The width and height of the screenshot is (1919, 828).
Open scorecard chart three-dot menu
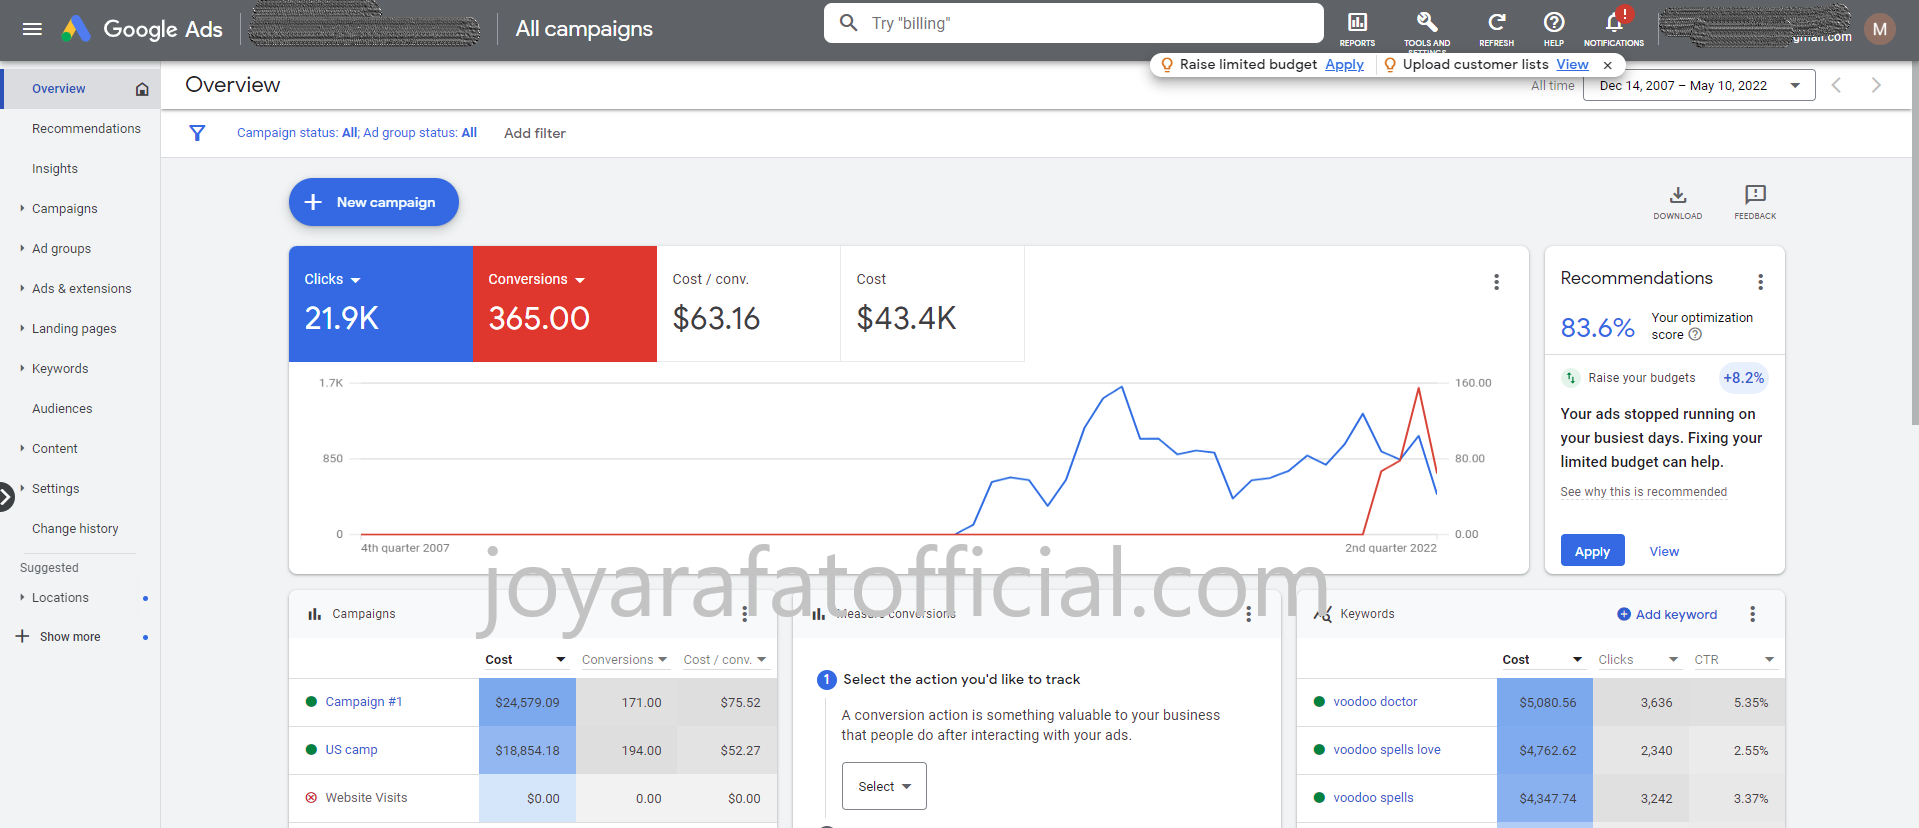pyautogui.click(x=1497, y=282)
